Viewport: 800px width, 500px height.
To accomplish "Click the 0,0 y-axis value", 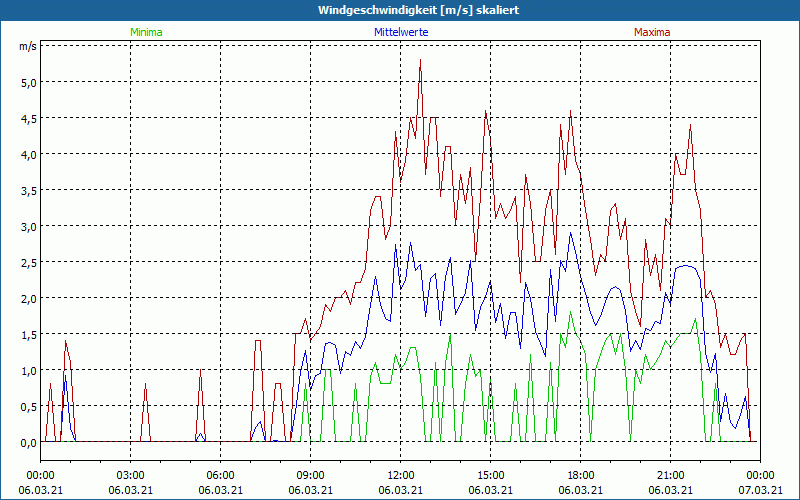I will 29,442.
